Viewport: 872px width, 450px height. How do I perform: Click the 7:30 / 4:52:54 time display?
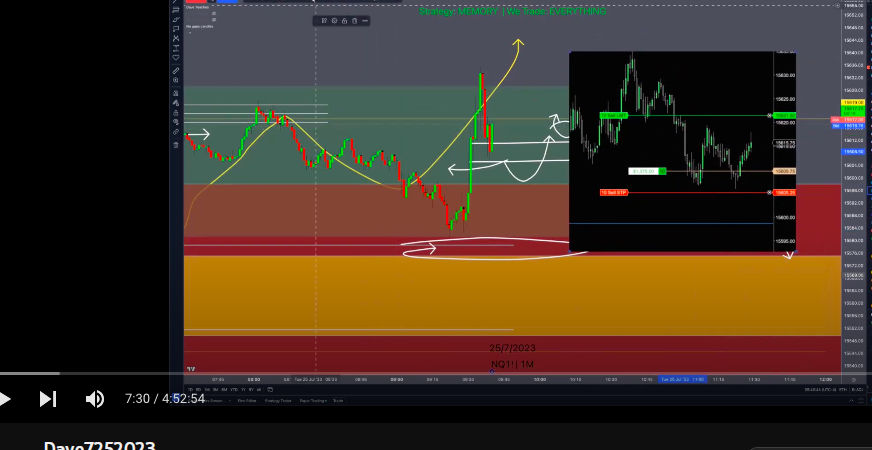[165, 399]
